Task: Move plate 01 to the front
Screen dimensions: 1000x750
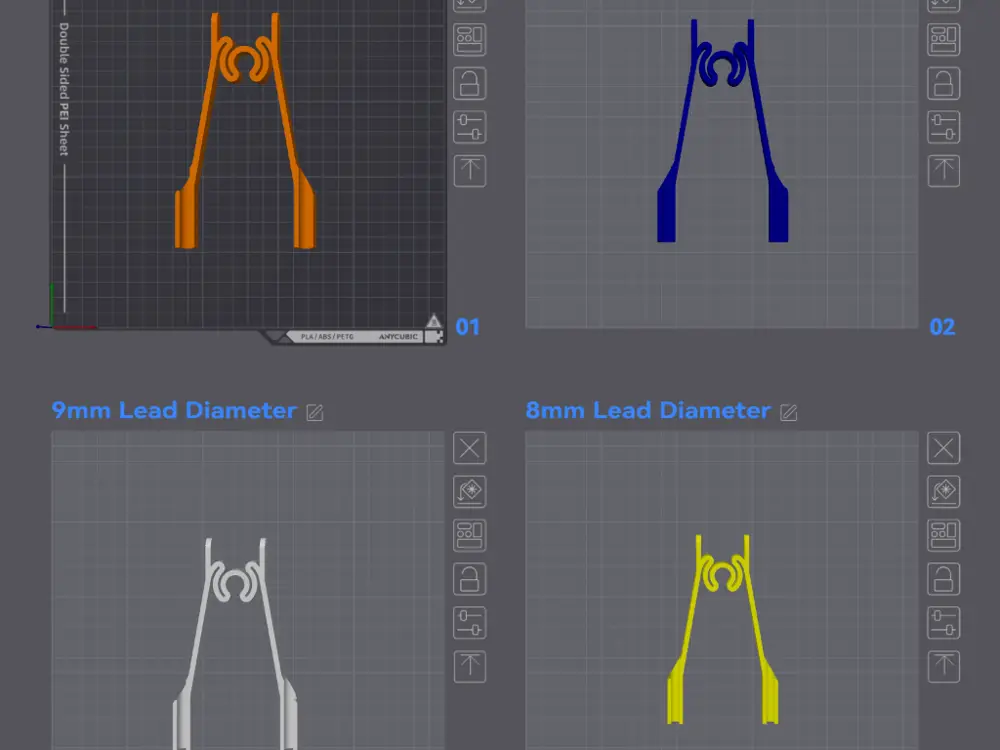Action: [469, 171]
